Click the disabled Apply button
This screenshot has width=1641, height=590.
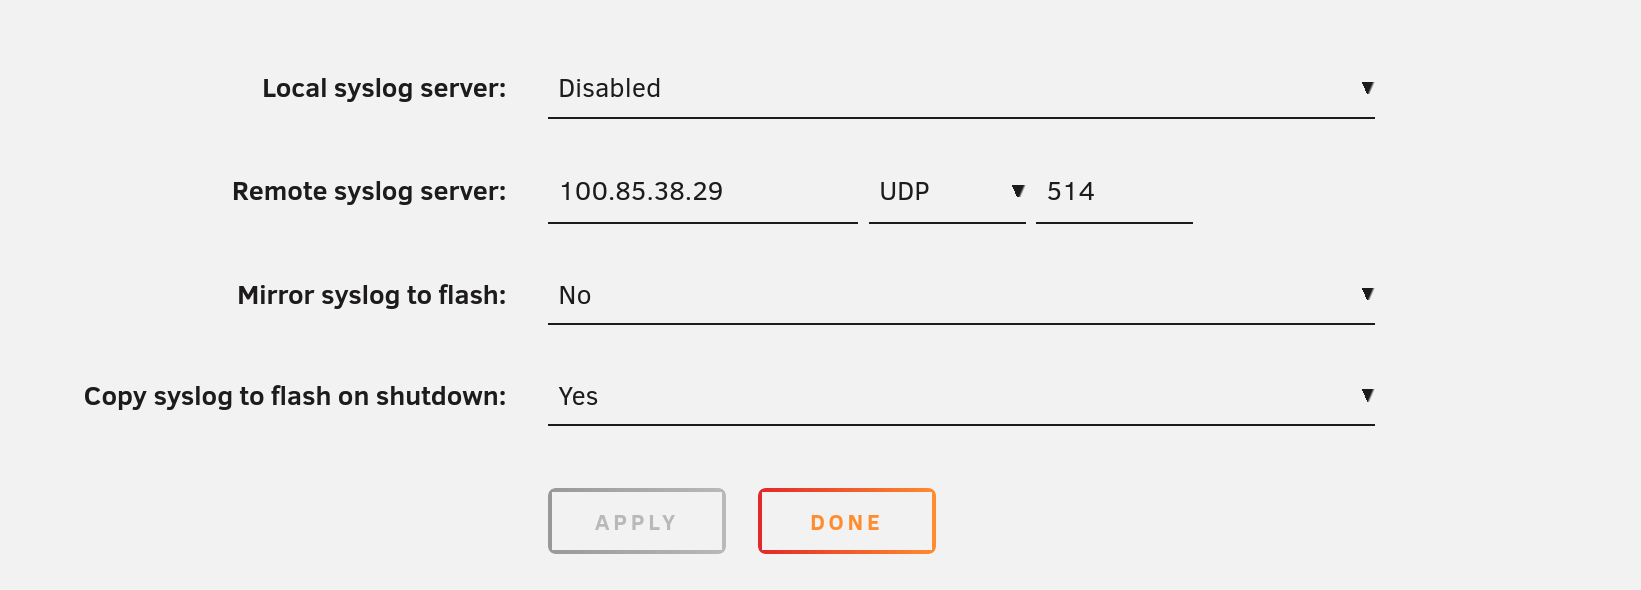point(636,521)
